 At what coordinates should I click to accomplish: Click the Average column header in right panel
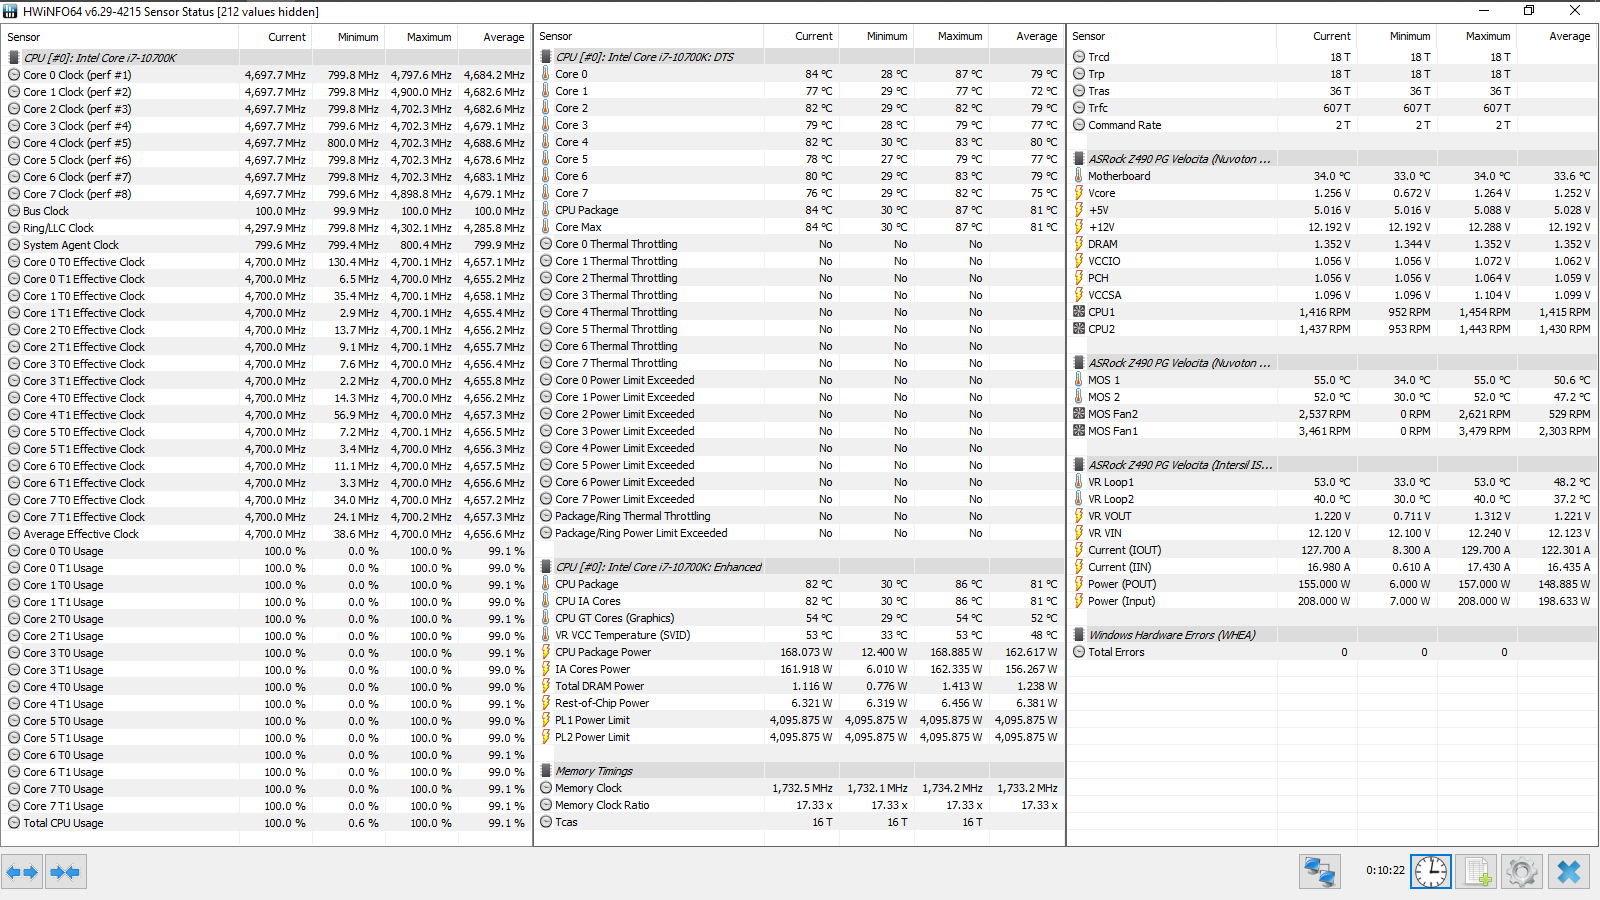[x=1556, y=36]
